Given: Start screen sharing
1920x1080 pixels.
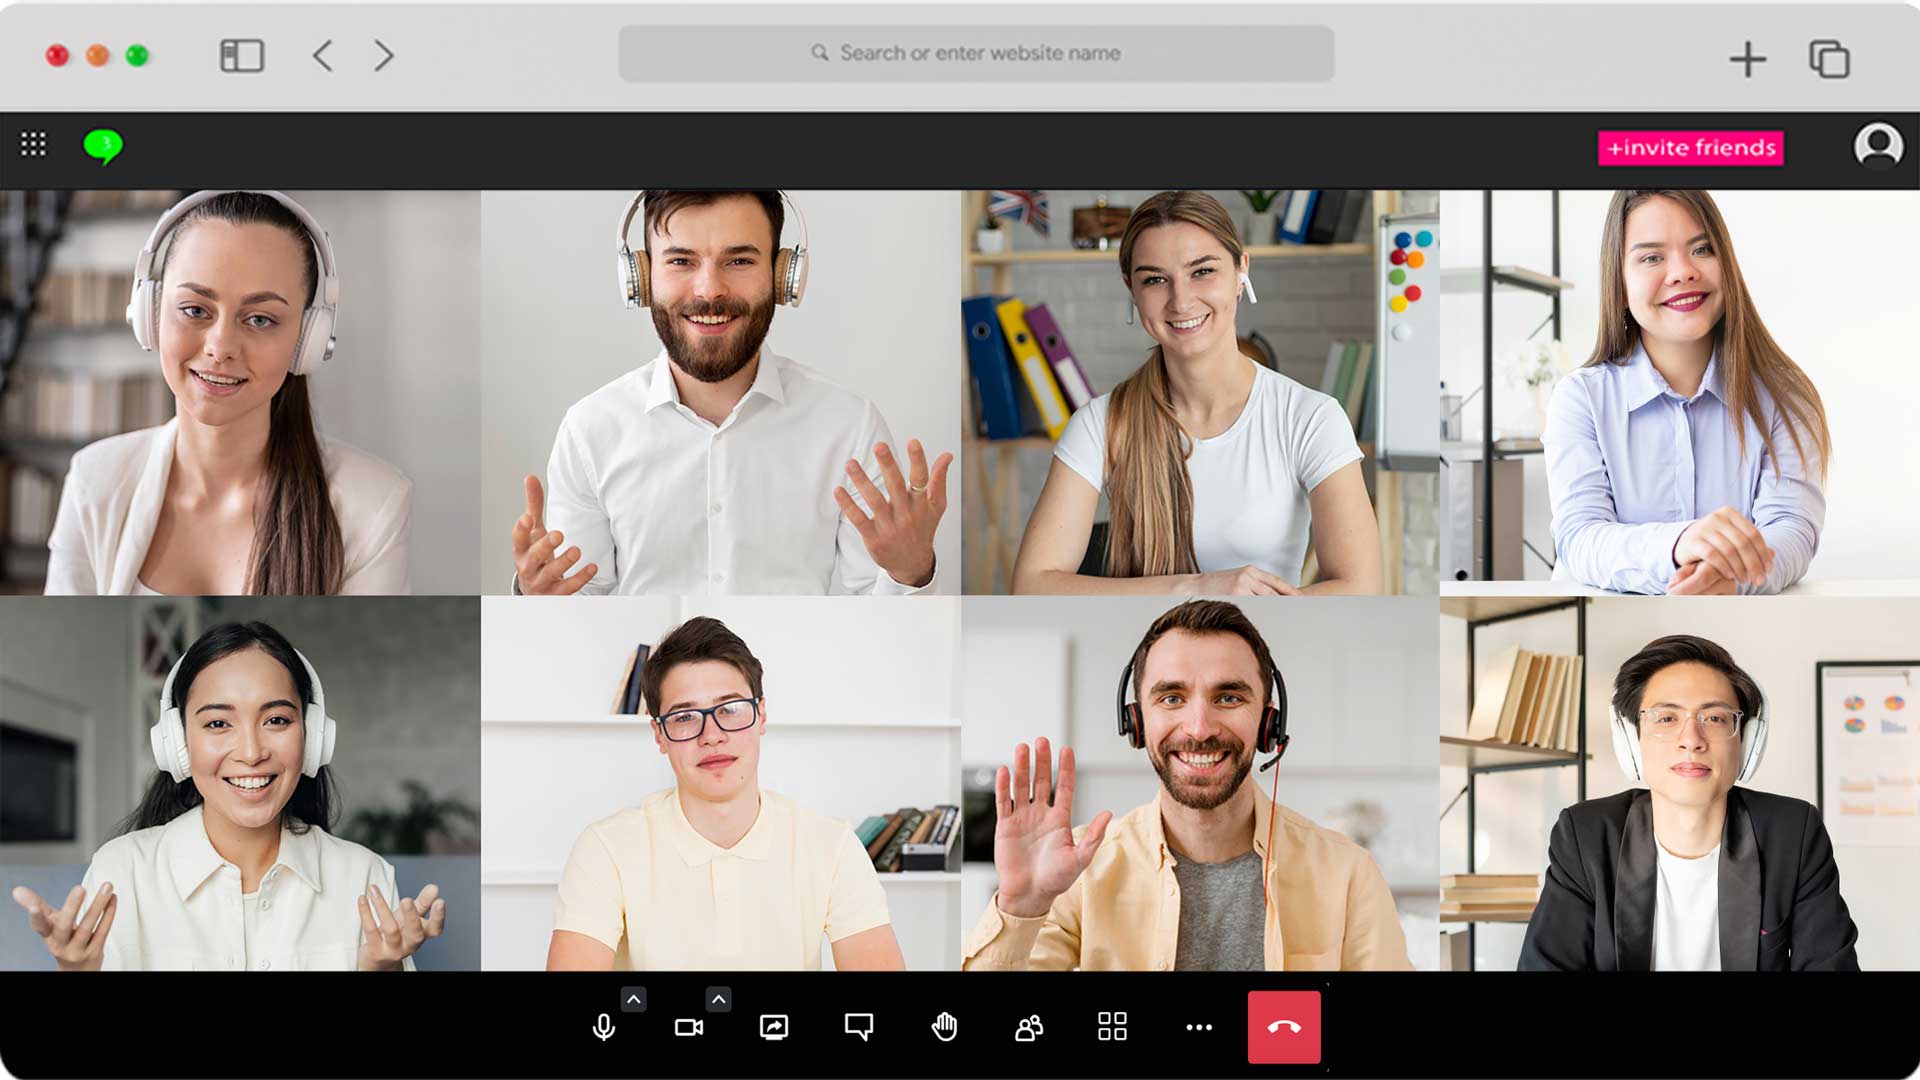Looking at the screenshot, I should [x=774, y=1027].
